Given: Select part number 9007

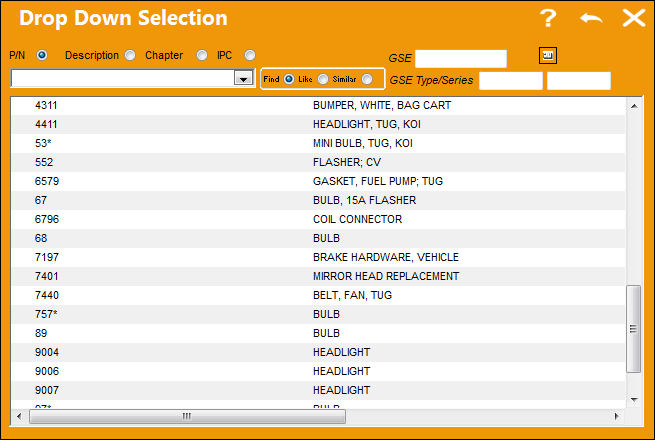Looking at the screenshot, I should (x=47, y=391).
